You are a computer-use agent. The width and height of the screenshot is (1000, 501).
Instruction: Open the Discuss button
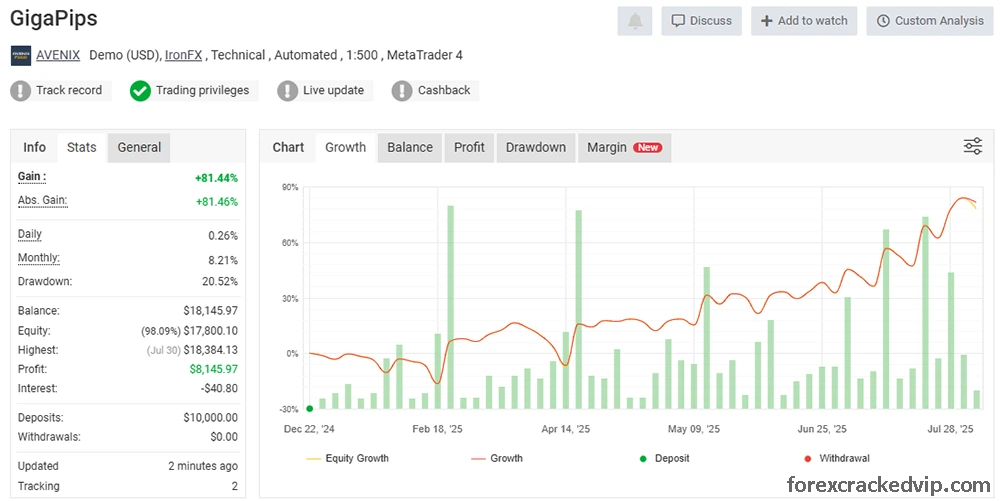702,21
